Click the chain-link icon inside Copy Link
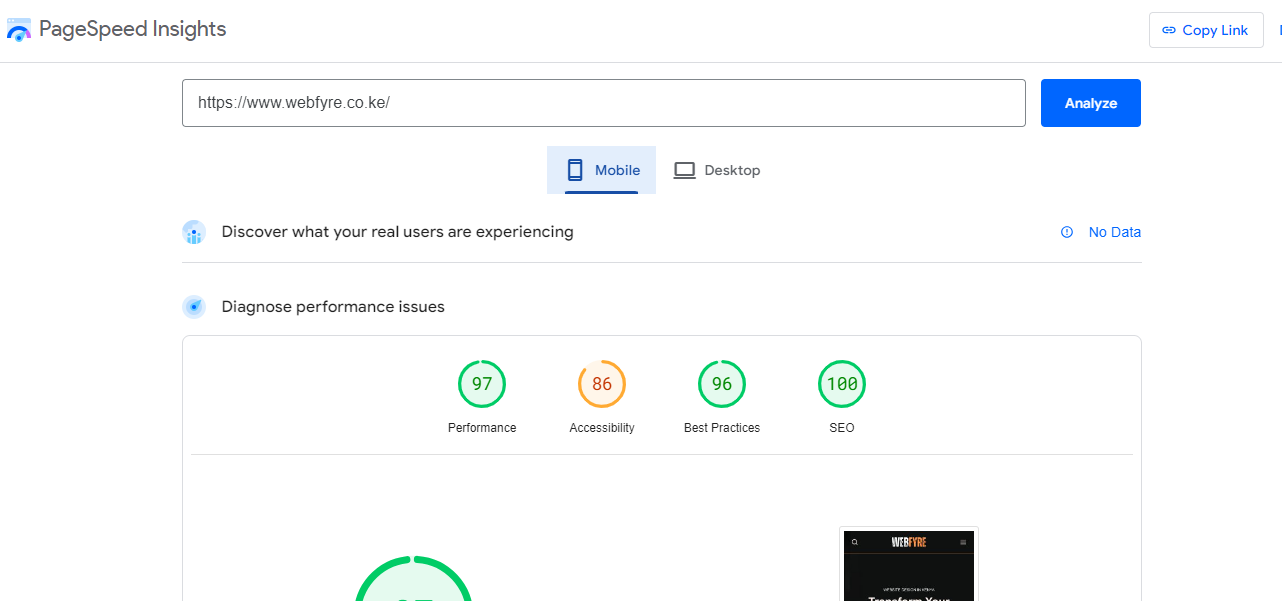The image size is (1282, 601). pyautogui.click(x=1168, y=29)
